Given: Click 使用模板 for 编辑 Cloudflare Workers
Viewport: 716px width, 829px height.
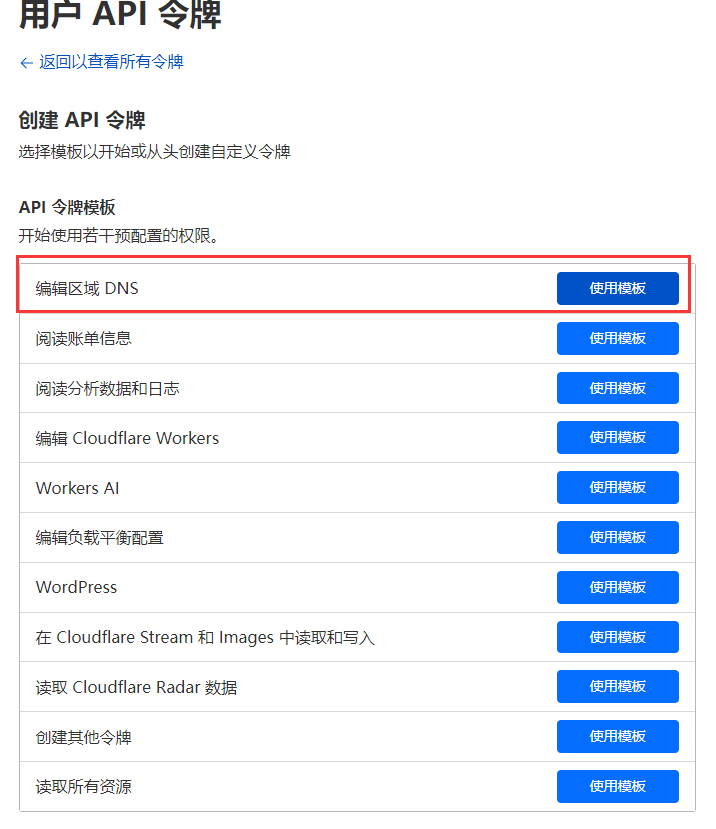Looking at the screenshot, I should [617, 437].
